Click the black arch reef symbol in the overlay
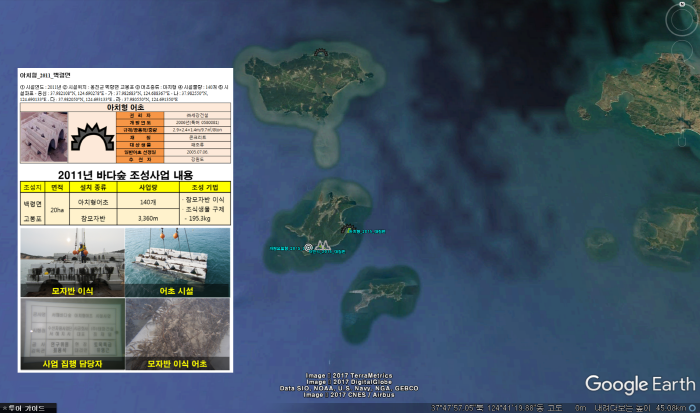 pyautogui.click(x=92, y=137)
